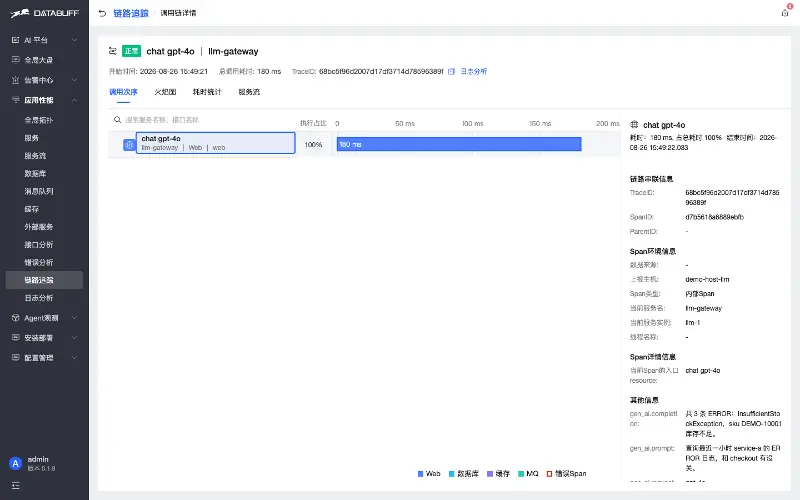Viewport: 800px width, 500px height.
Task: Copy TraceID with the copy icon
Action: (x=451, y=71)
